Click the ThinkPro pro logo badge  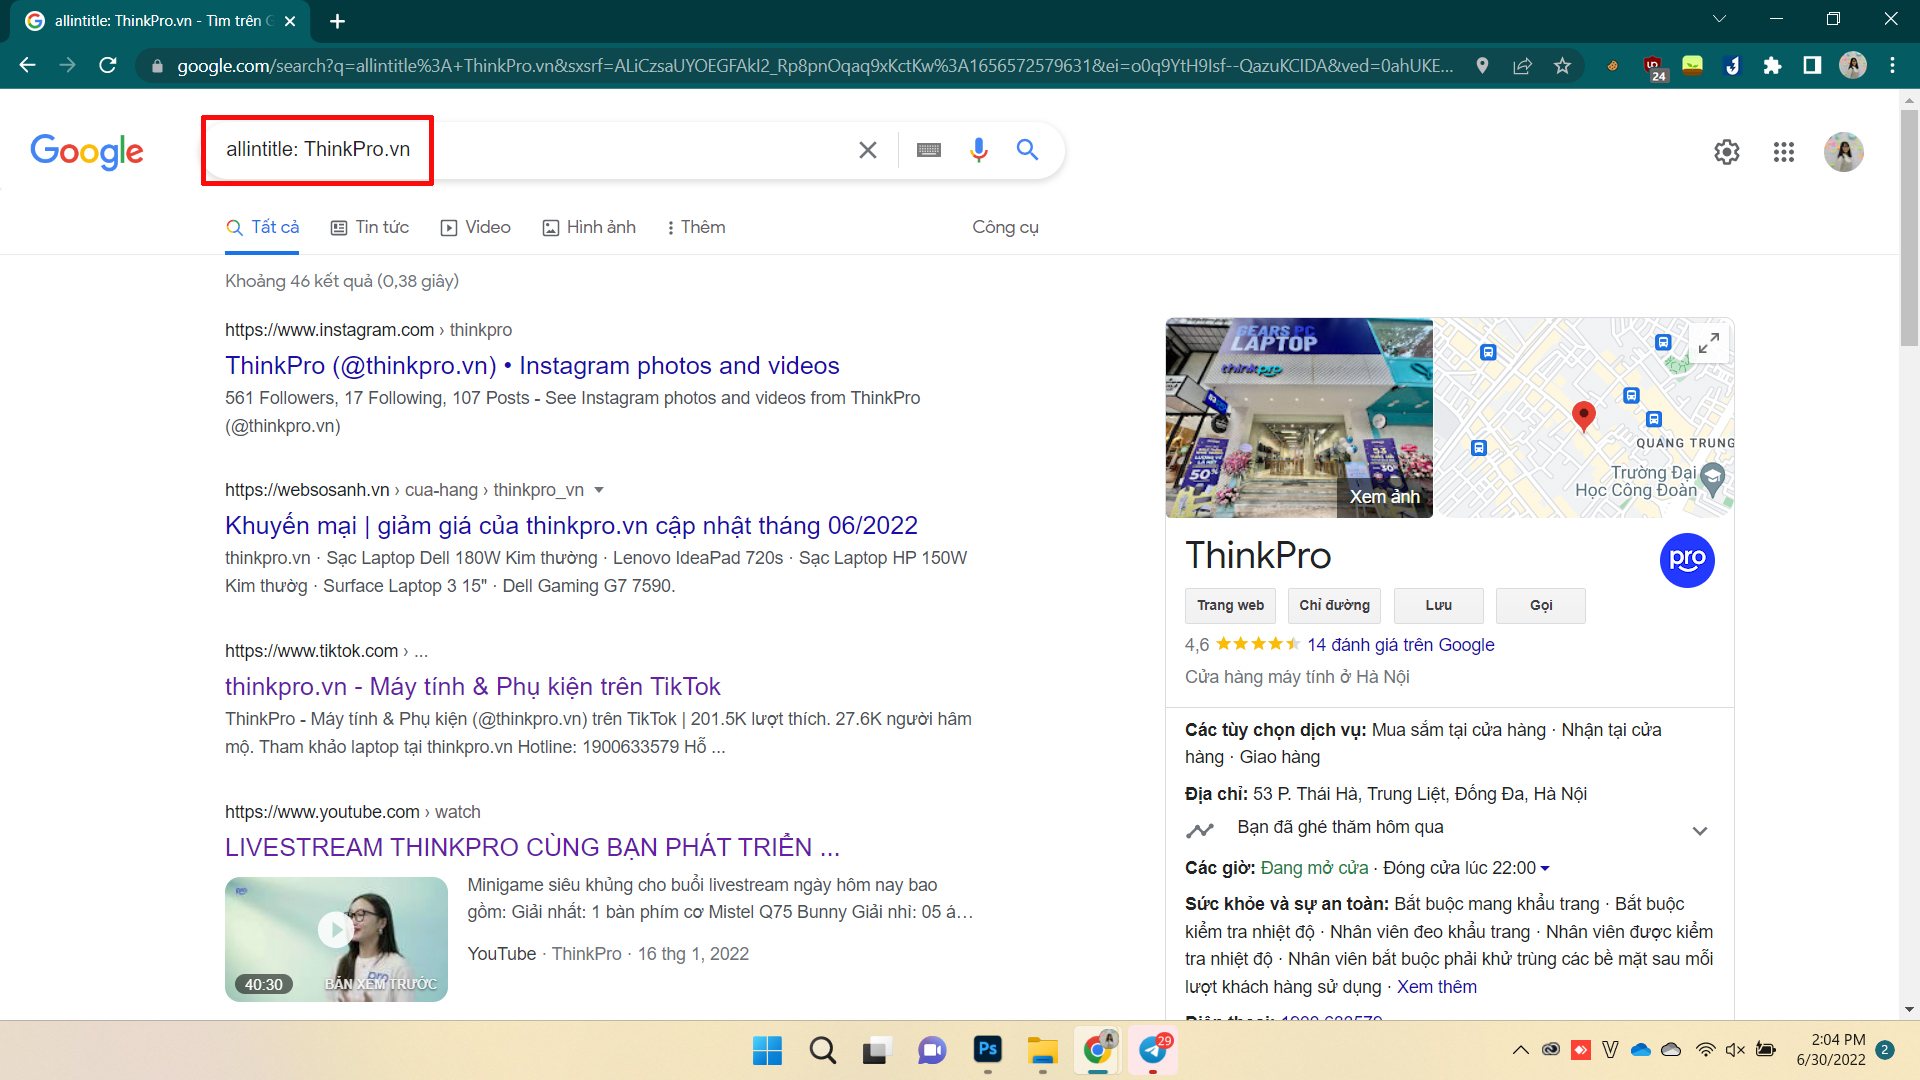pyautogui.click(x=1687, y=560)
